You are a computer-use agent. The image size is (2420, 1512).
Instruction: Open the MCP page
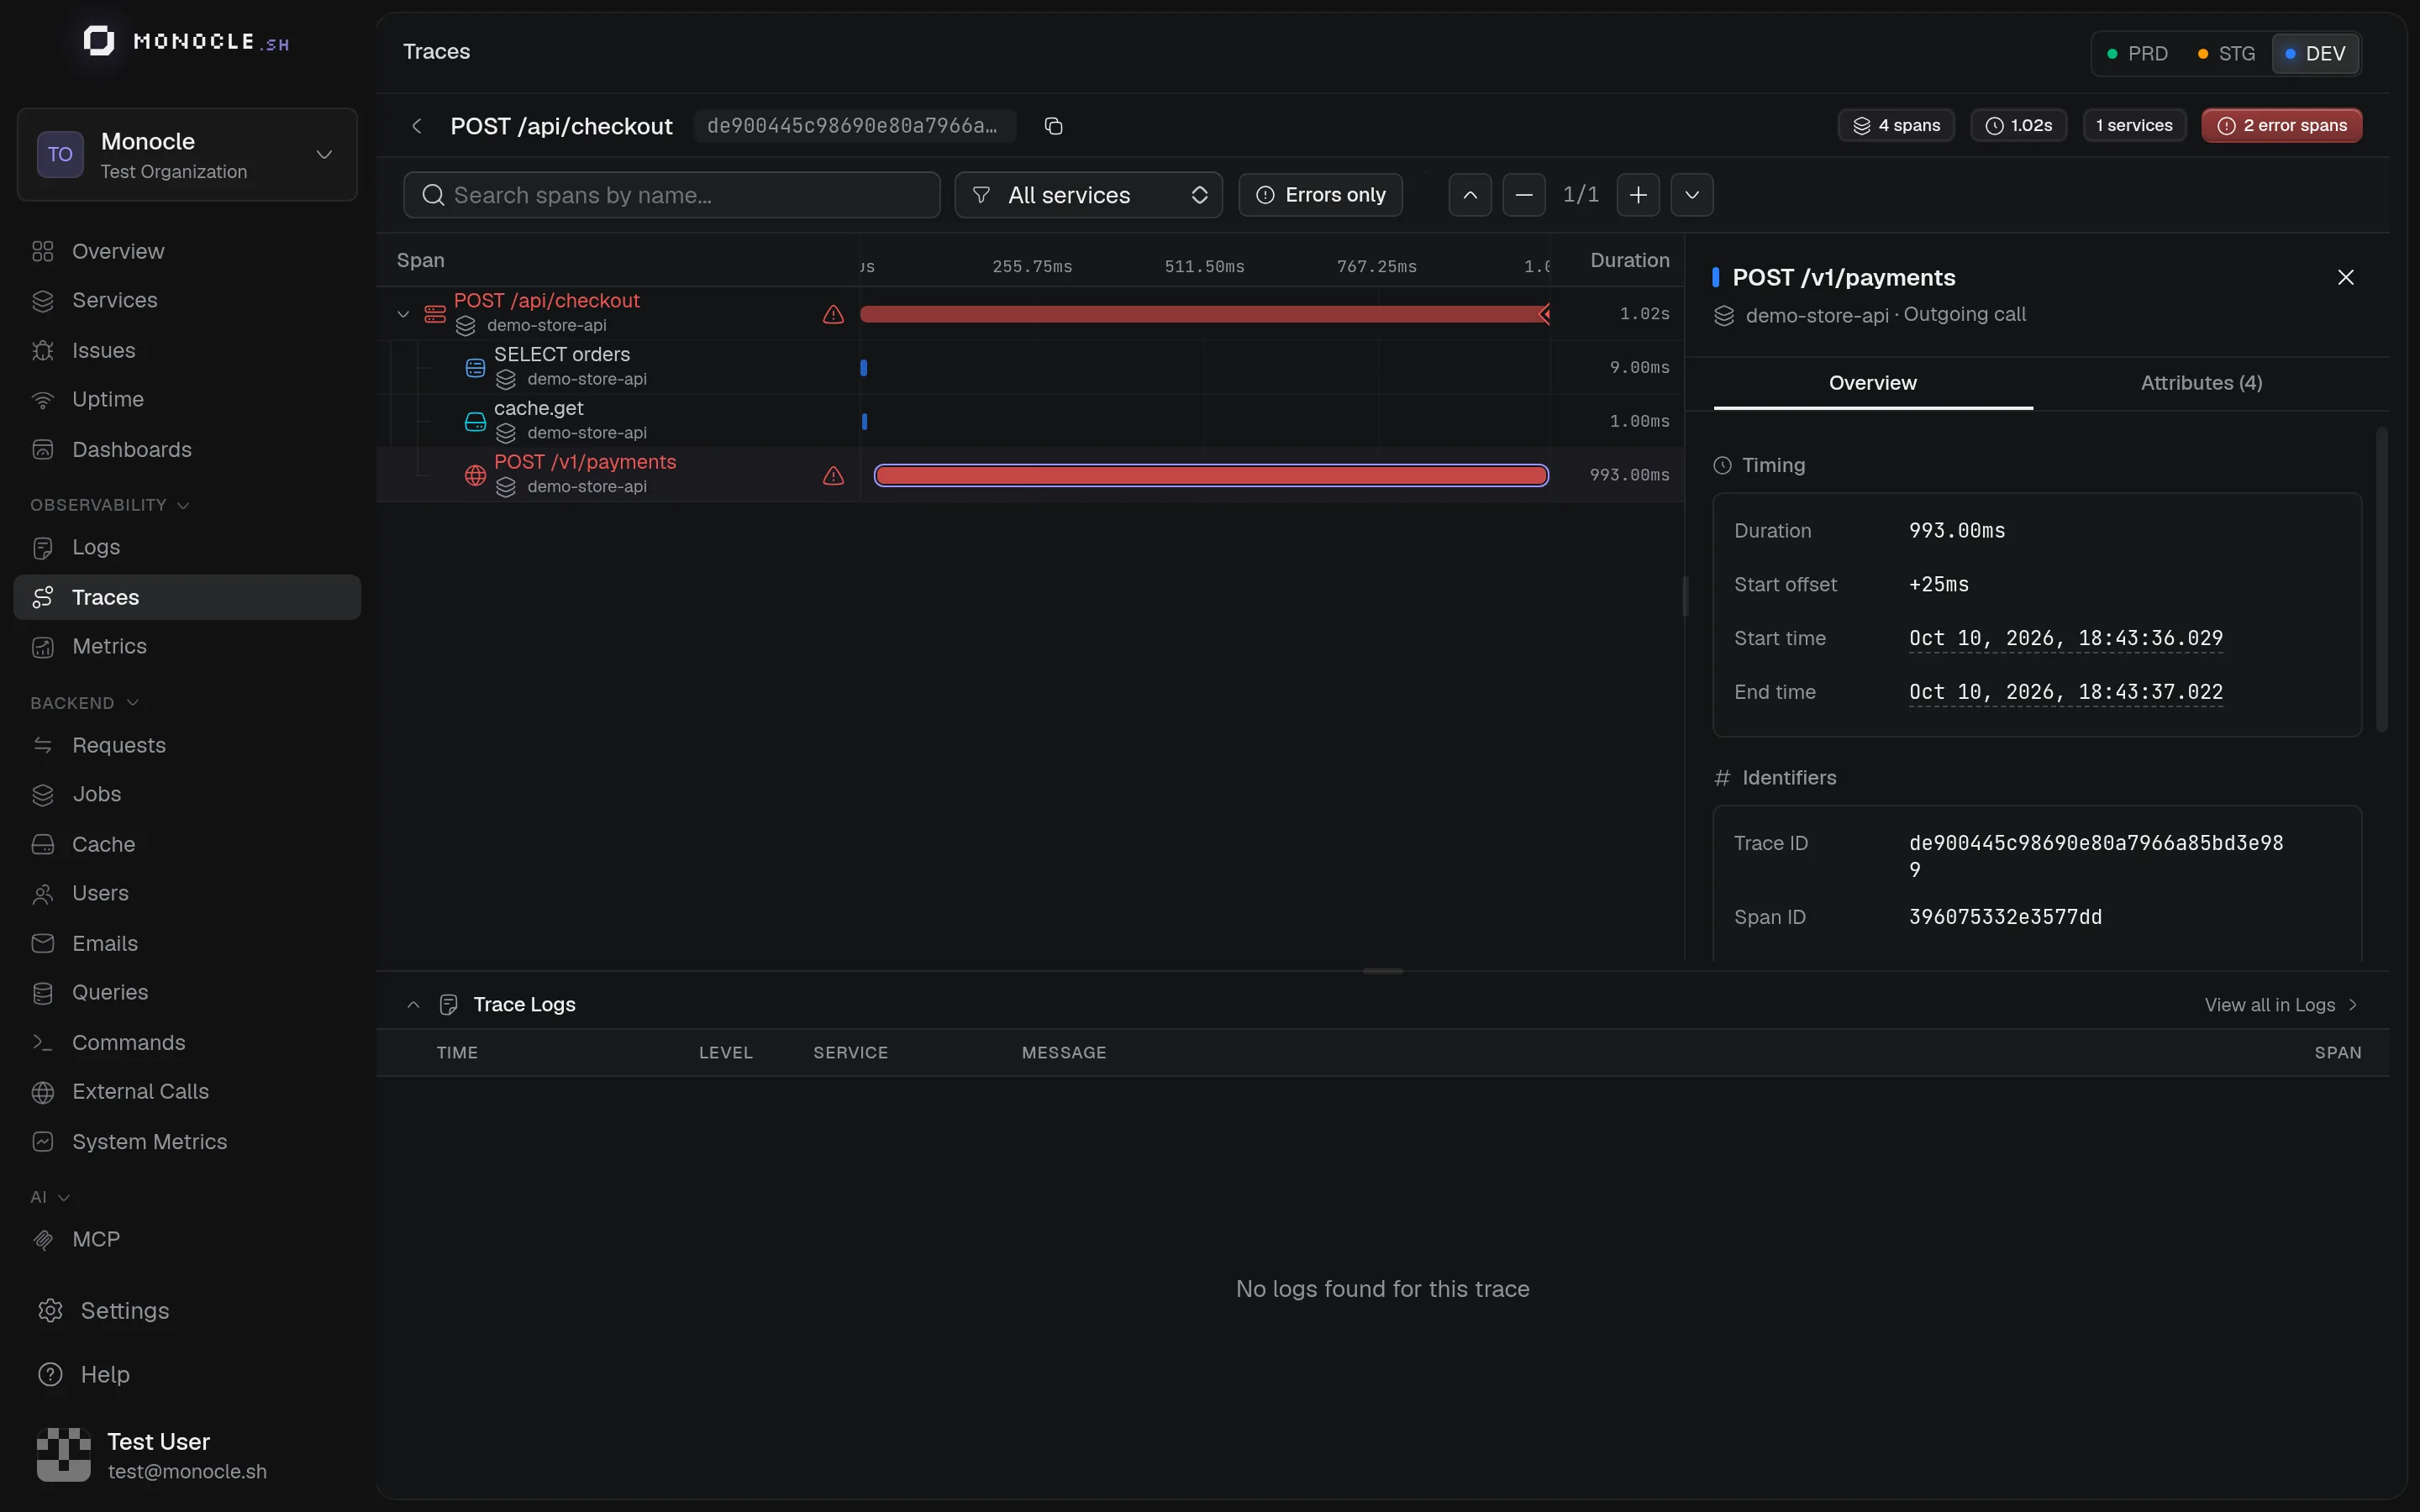(187, 1239)
